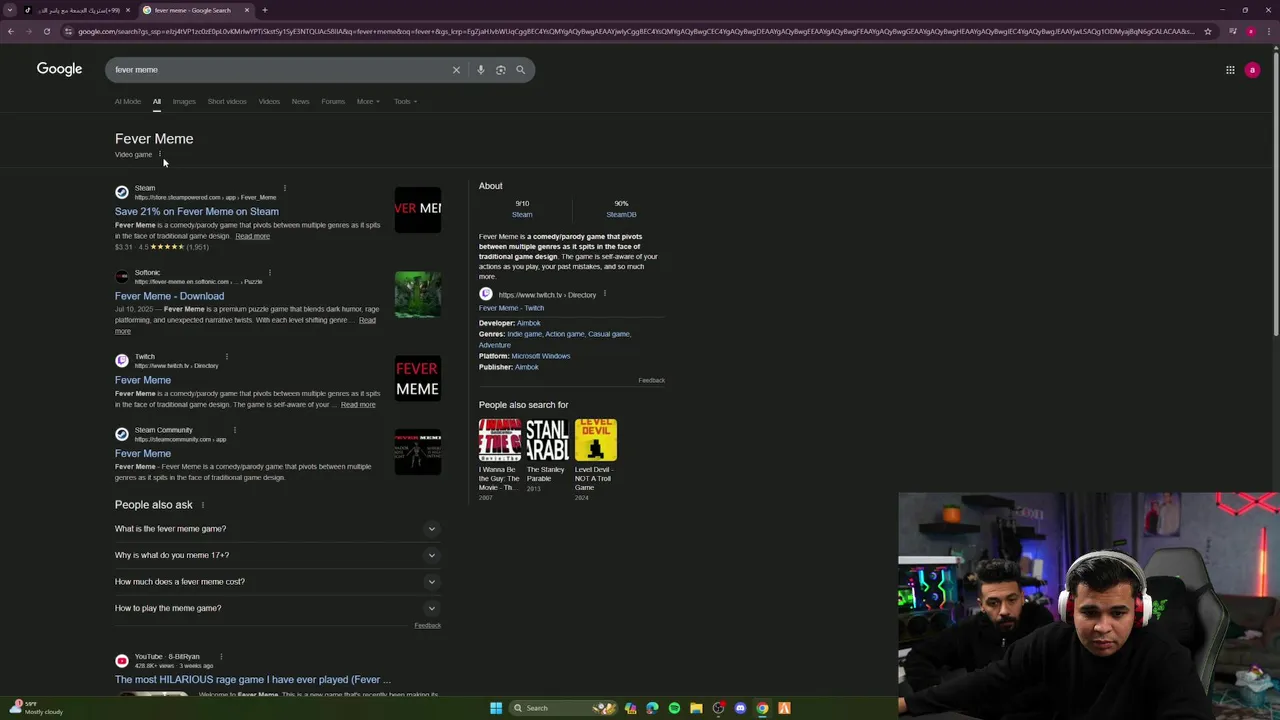Viewport: 1280px width, 720px height.
Task: Open the Chrome profile avatar in toolbar
Action: coord(1250,31)
